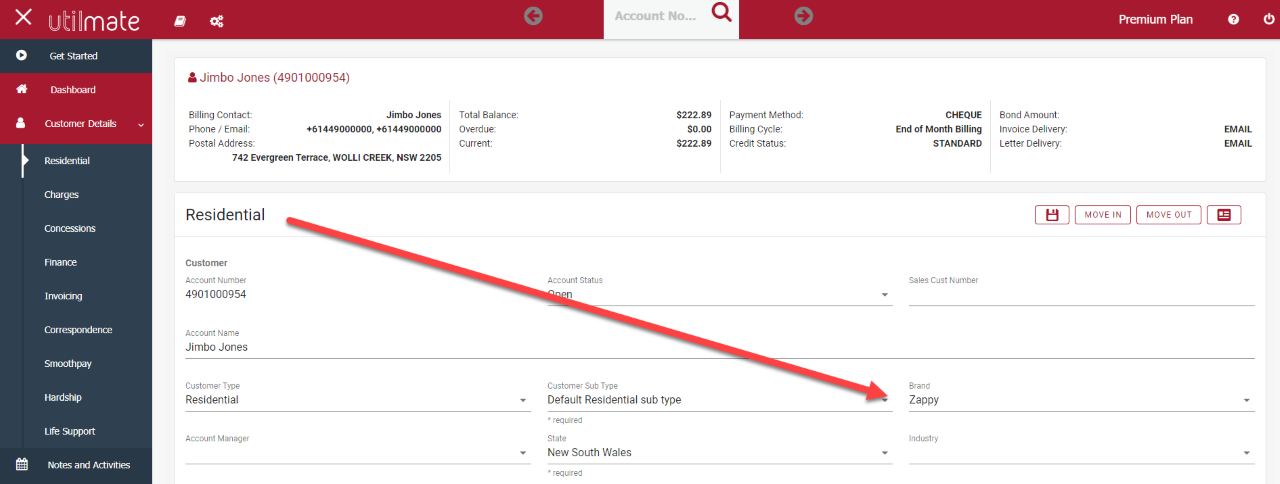
Task: Click the Residential section heading
Action: [225, 215]
